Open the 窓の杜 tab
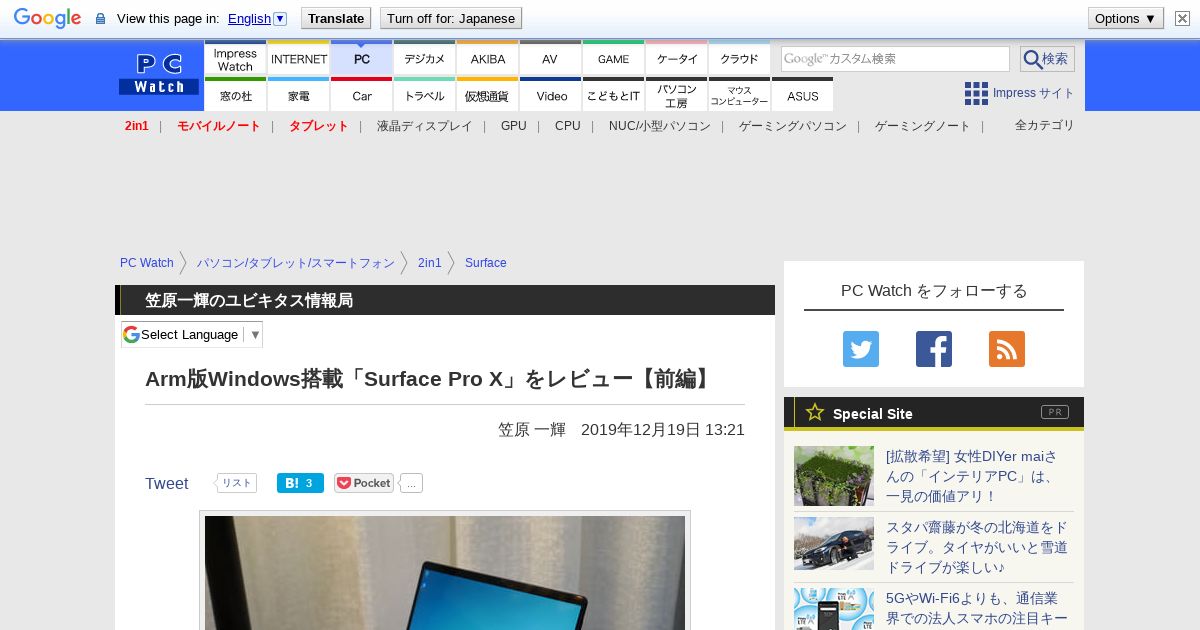 point(235,95)
